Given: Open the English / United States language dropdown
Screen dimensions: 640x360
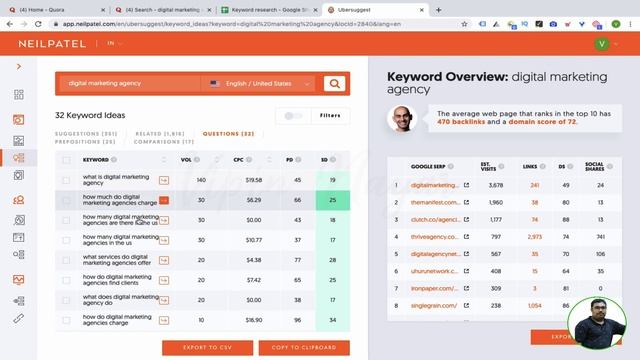Looking at the screenshot, I should tap(260, 84).
